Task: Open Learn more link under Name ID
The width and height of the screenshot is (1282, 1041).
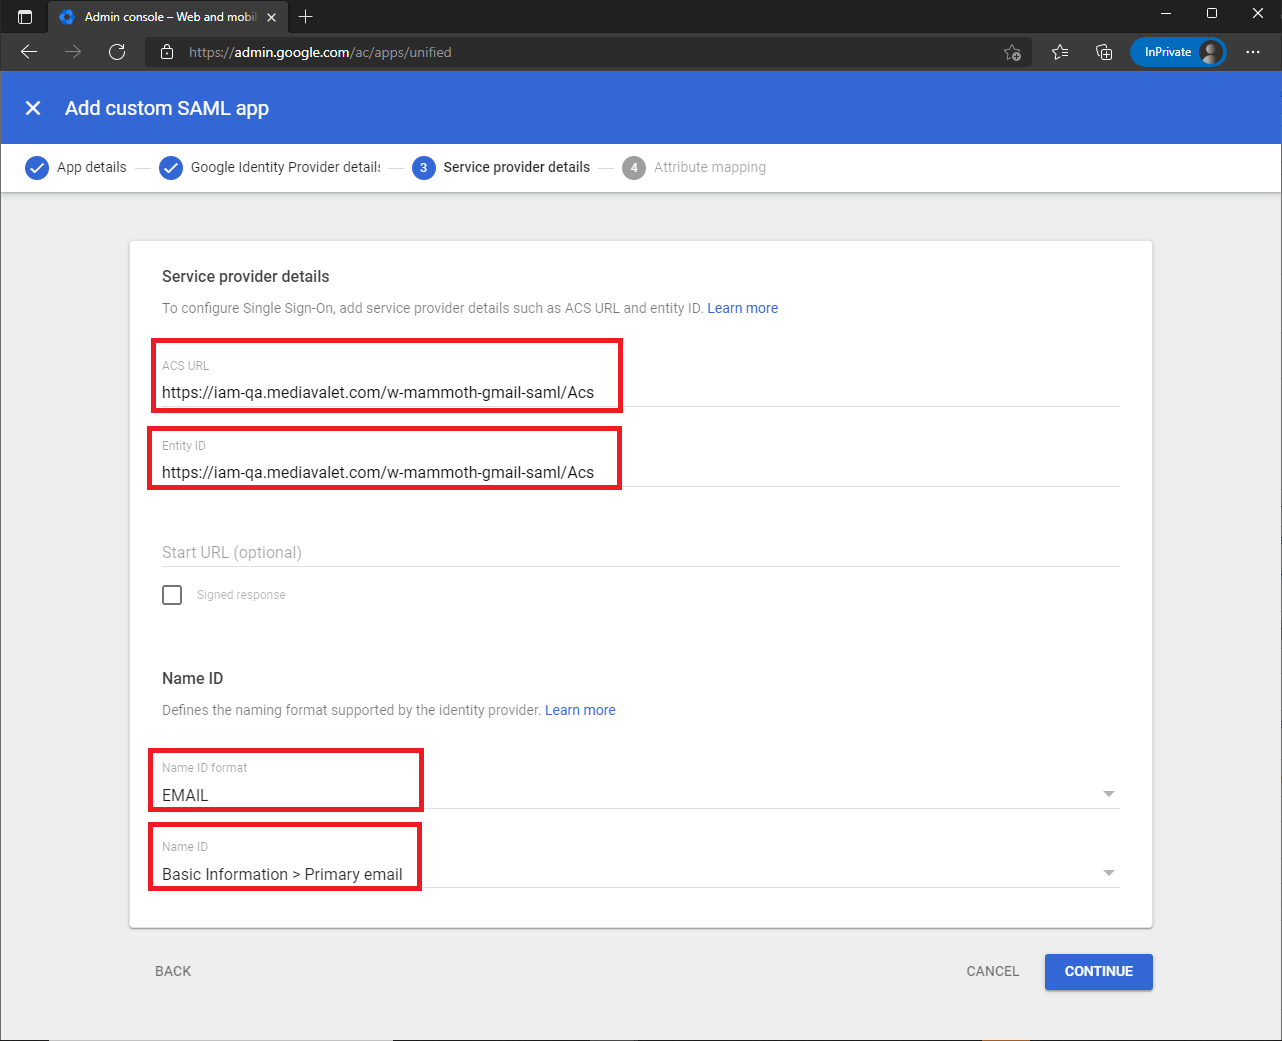Action: point(580,710)
